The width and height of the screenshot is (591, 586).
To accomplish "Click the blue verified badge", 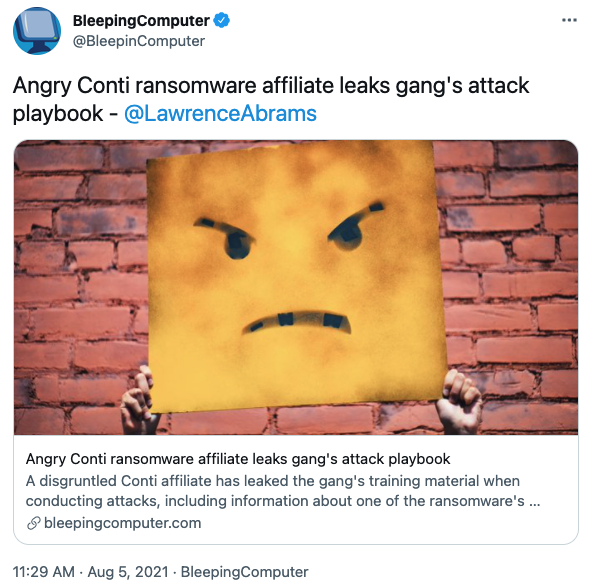I will [x=222, y=20].
